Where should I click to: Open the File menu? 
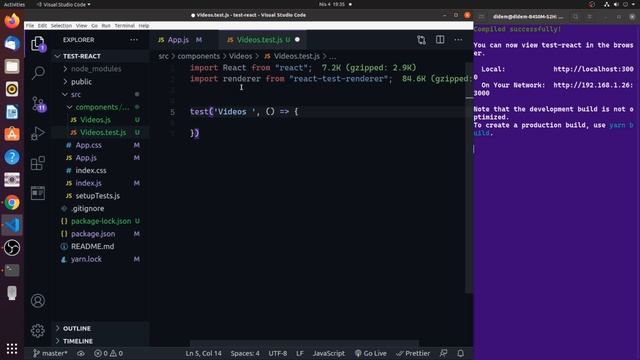[x=30, y=25]
